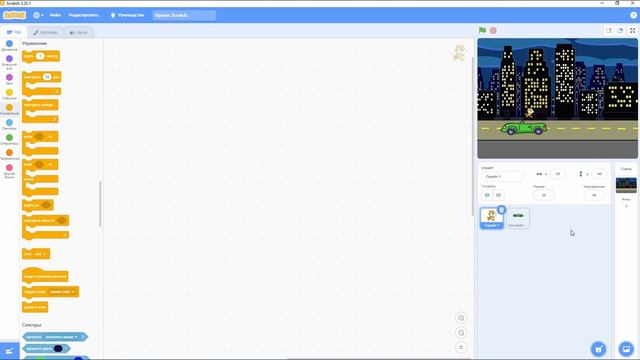This screenshot has height=360, width=640.
Task: Select the Sound (Звук) blocks category
Action: pos(9,79)
